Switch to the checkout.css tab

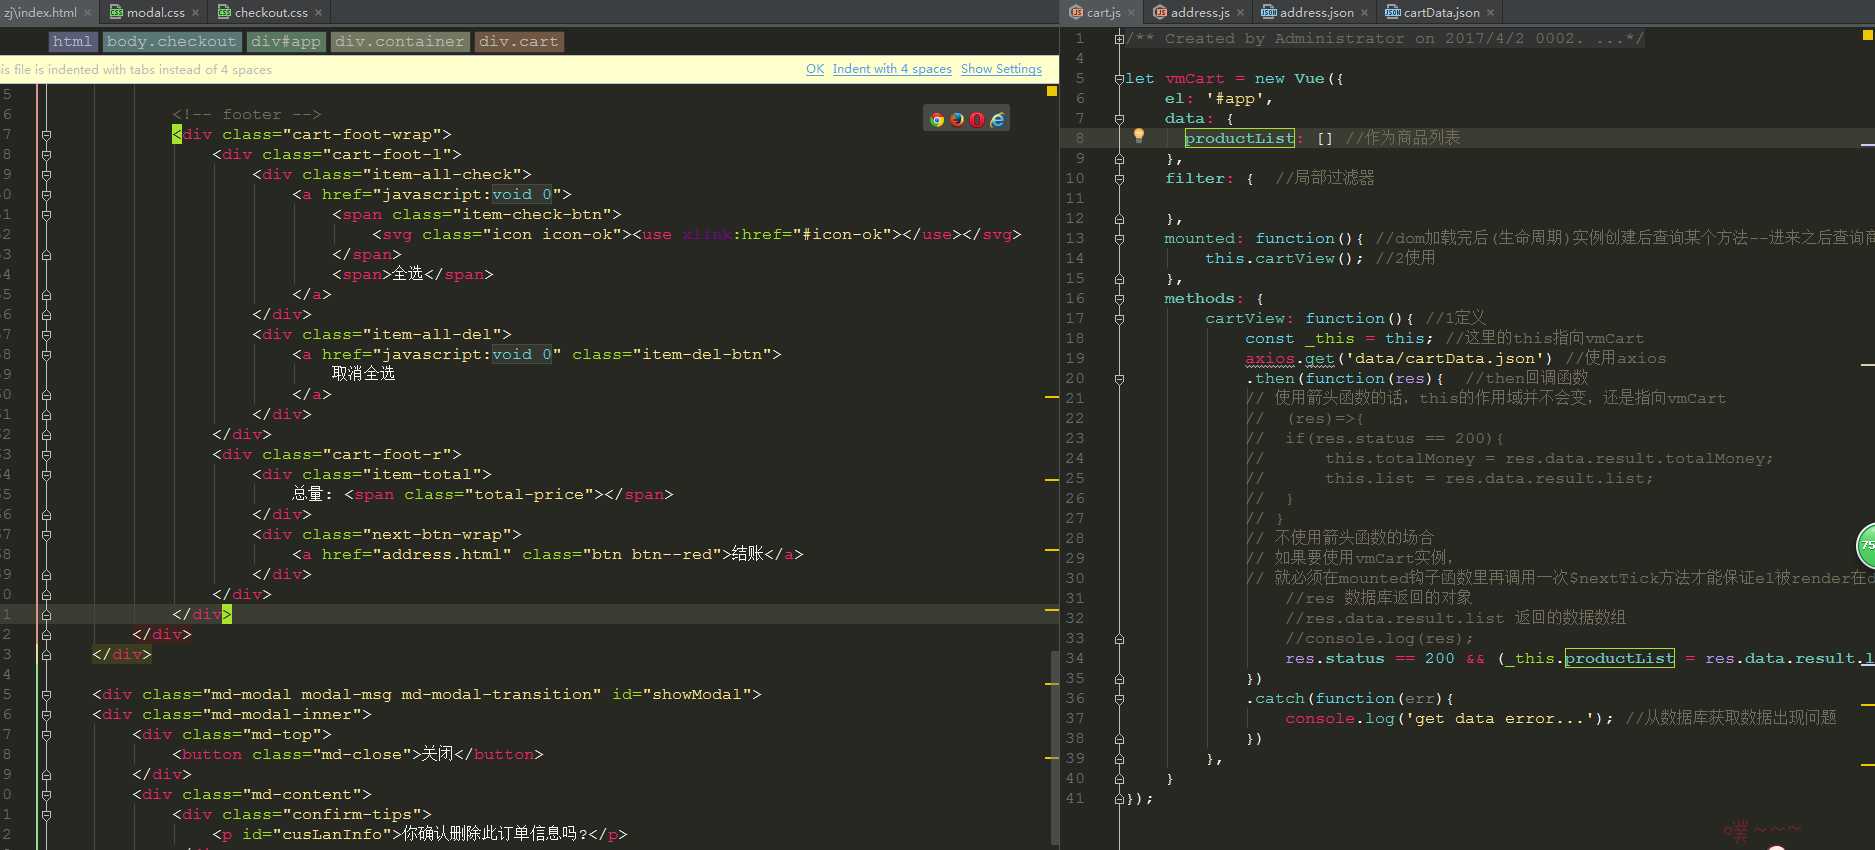point(271,12)
